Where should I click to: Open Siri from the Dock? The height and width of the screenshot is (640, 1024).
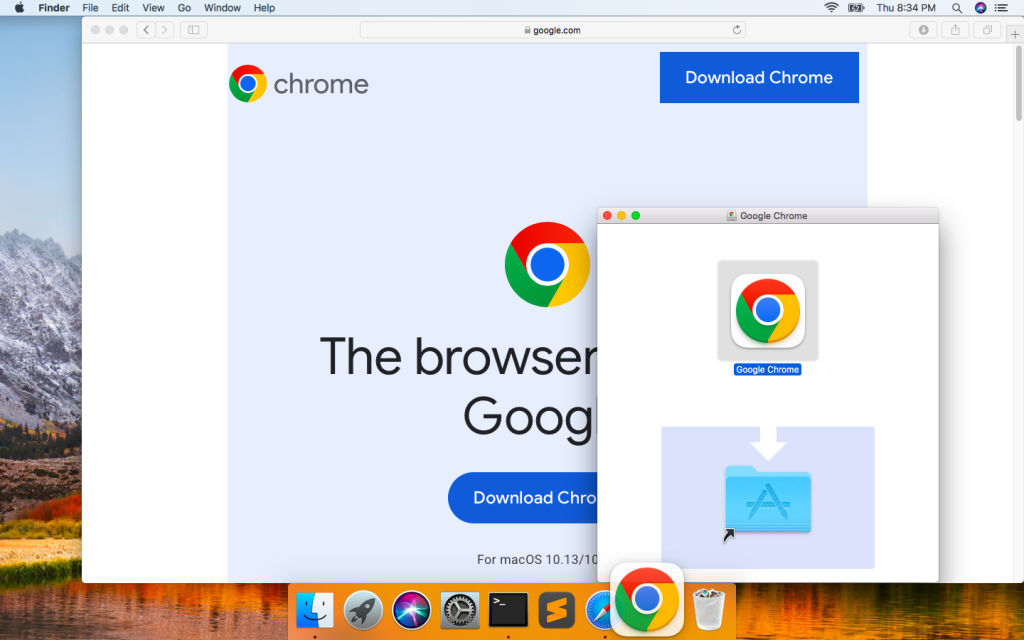[x=411, y=609]
